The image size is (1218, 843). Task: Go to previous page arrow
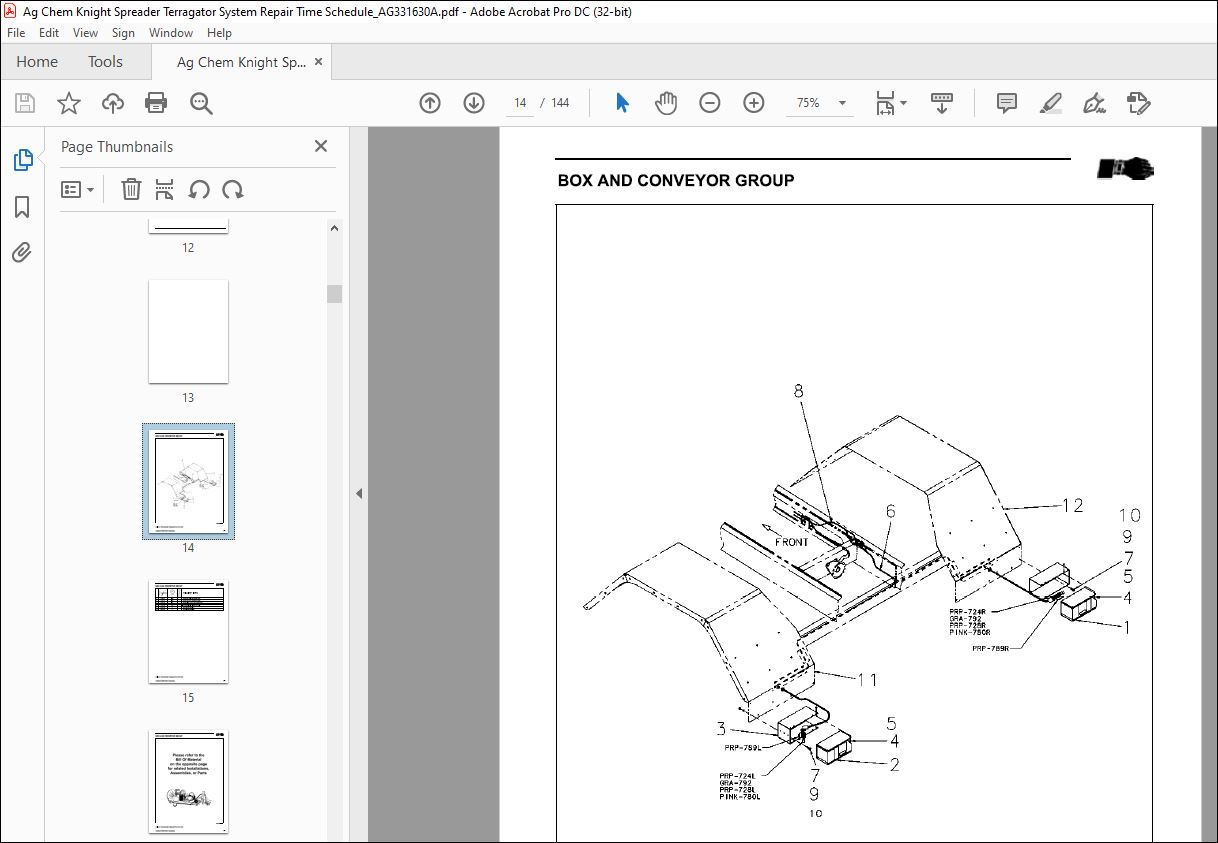coord(430,103)
